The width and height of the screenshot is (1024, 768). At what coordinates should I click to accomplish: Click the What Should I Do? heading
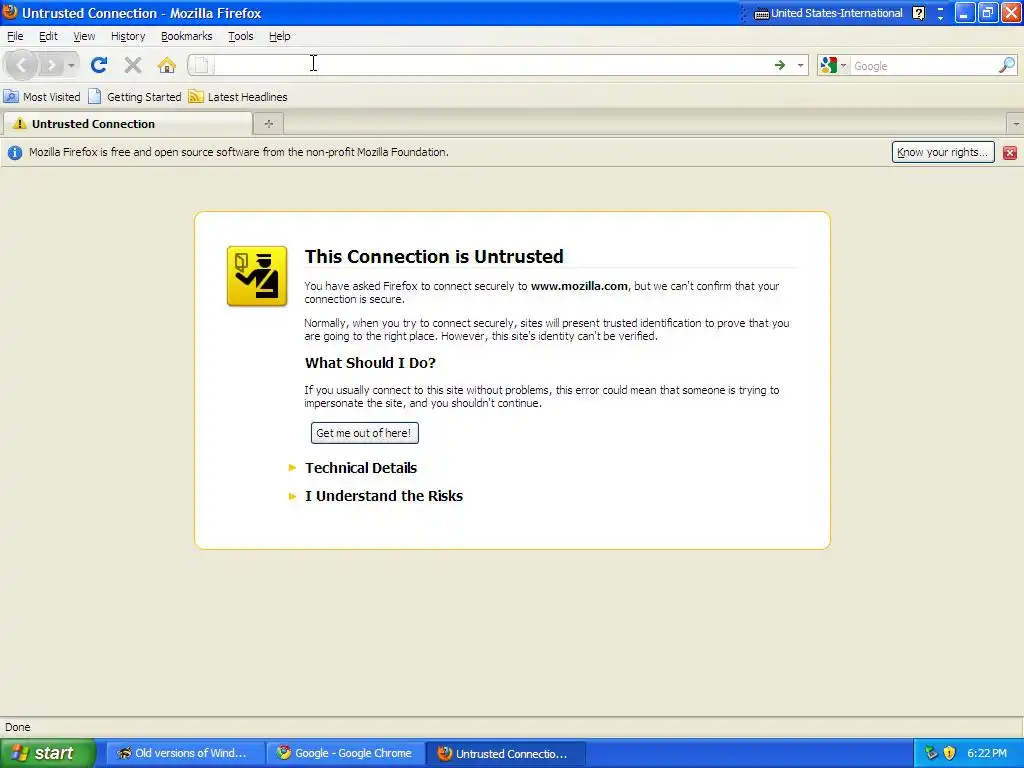[x=370, y=362]
